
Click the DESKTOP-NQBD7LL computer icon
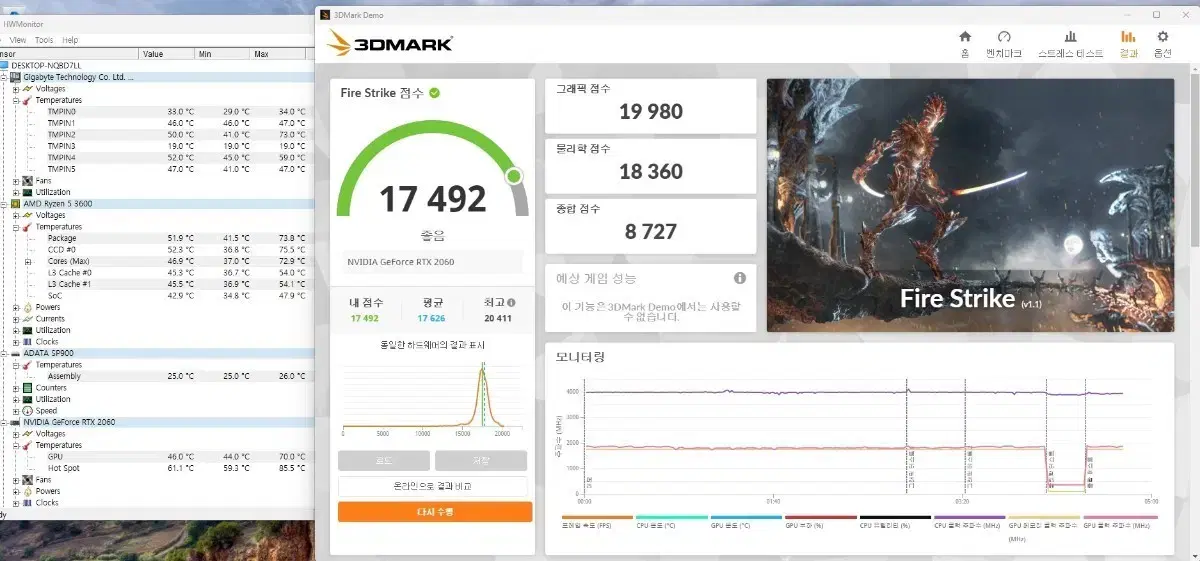5,65
